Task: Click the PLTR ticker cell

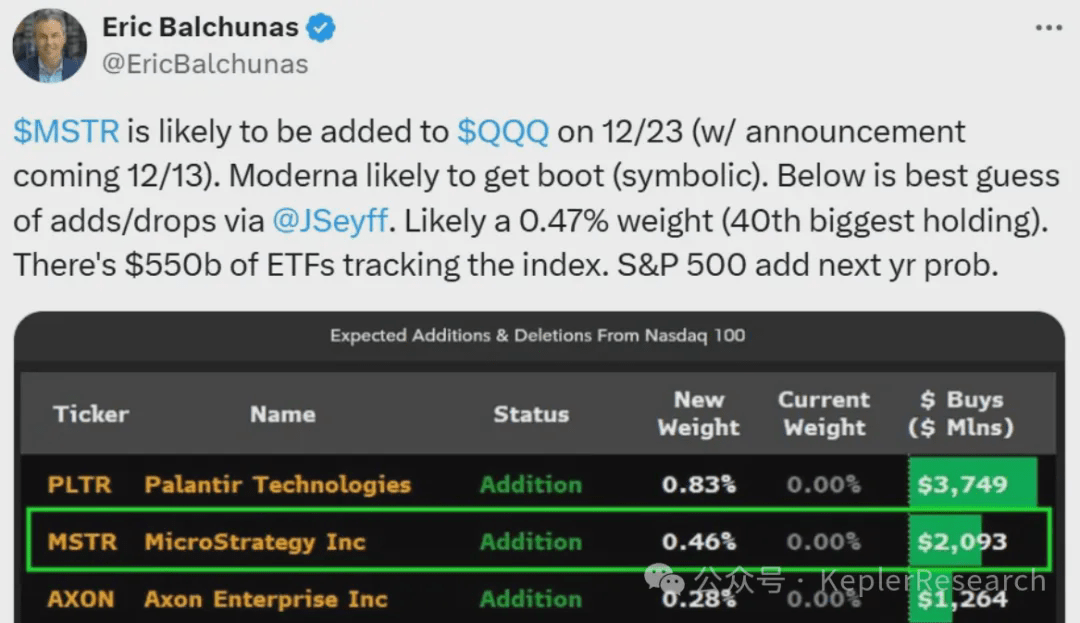Action: coord(81,485)
